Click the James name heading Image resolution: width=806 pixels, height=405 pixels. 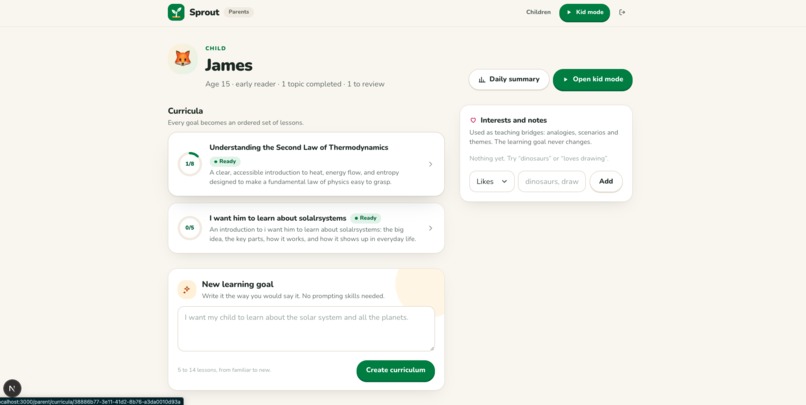pos(229,65)
